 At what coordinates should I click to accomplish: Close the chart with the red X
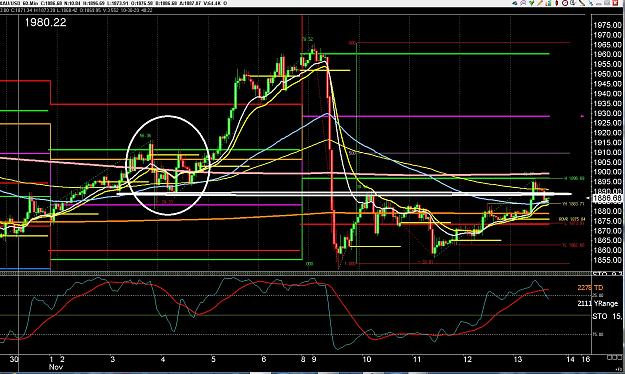coord(615,3)
